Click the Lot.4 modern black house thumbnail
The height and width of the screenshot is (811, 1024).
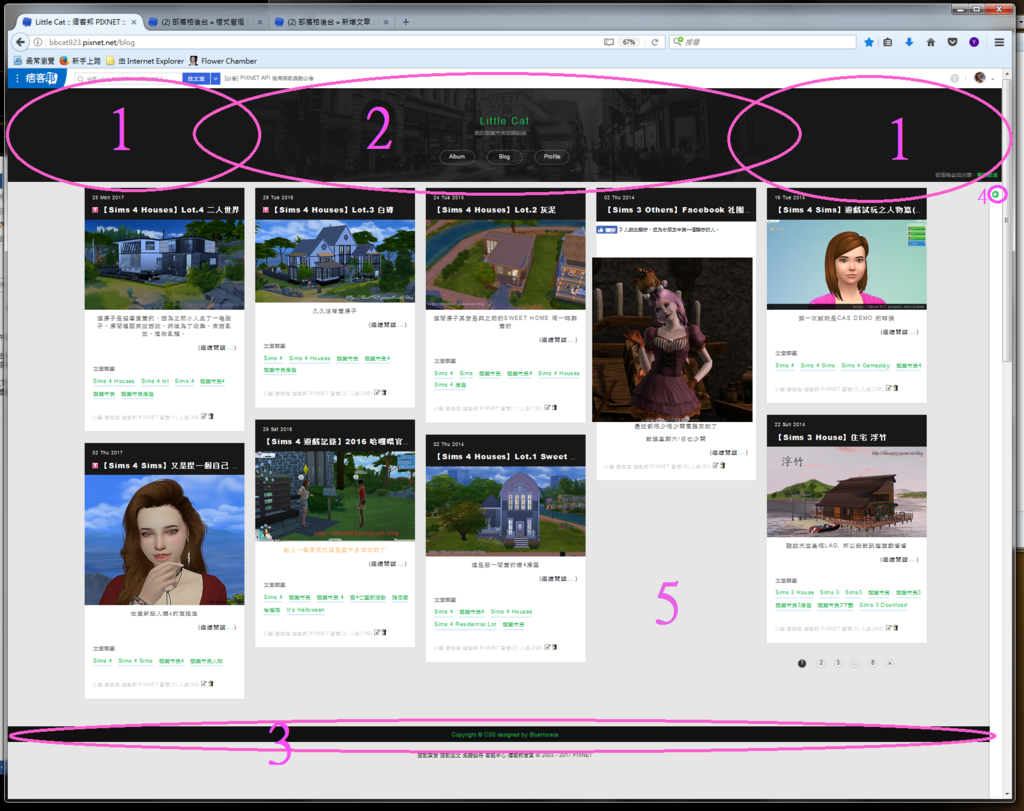165,264
